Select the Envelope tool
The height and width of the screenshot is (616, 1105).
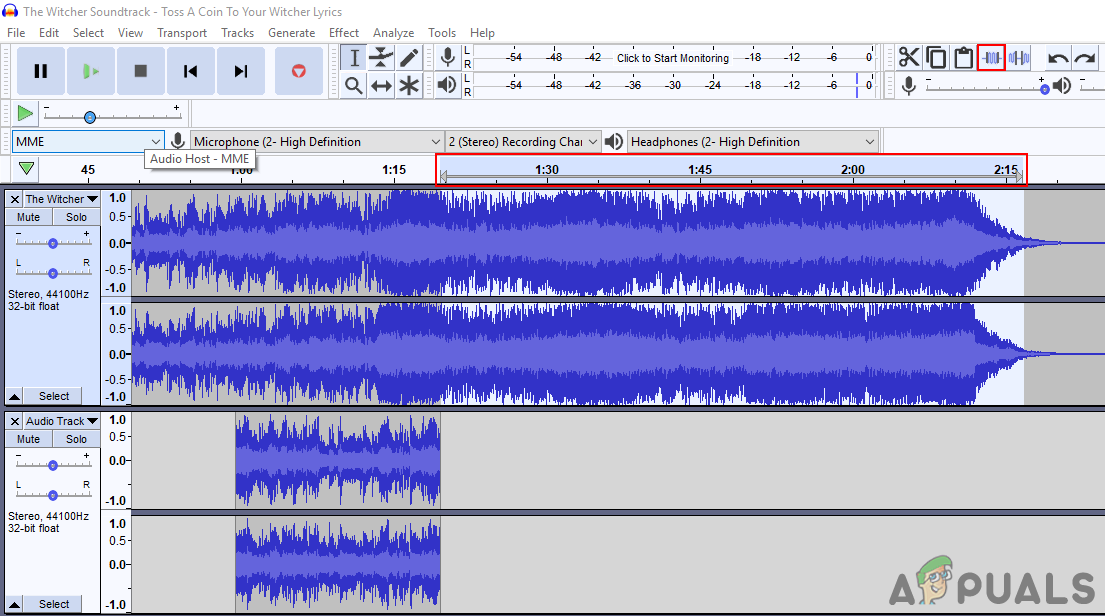pyautogui.click(x=381, y=57)
